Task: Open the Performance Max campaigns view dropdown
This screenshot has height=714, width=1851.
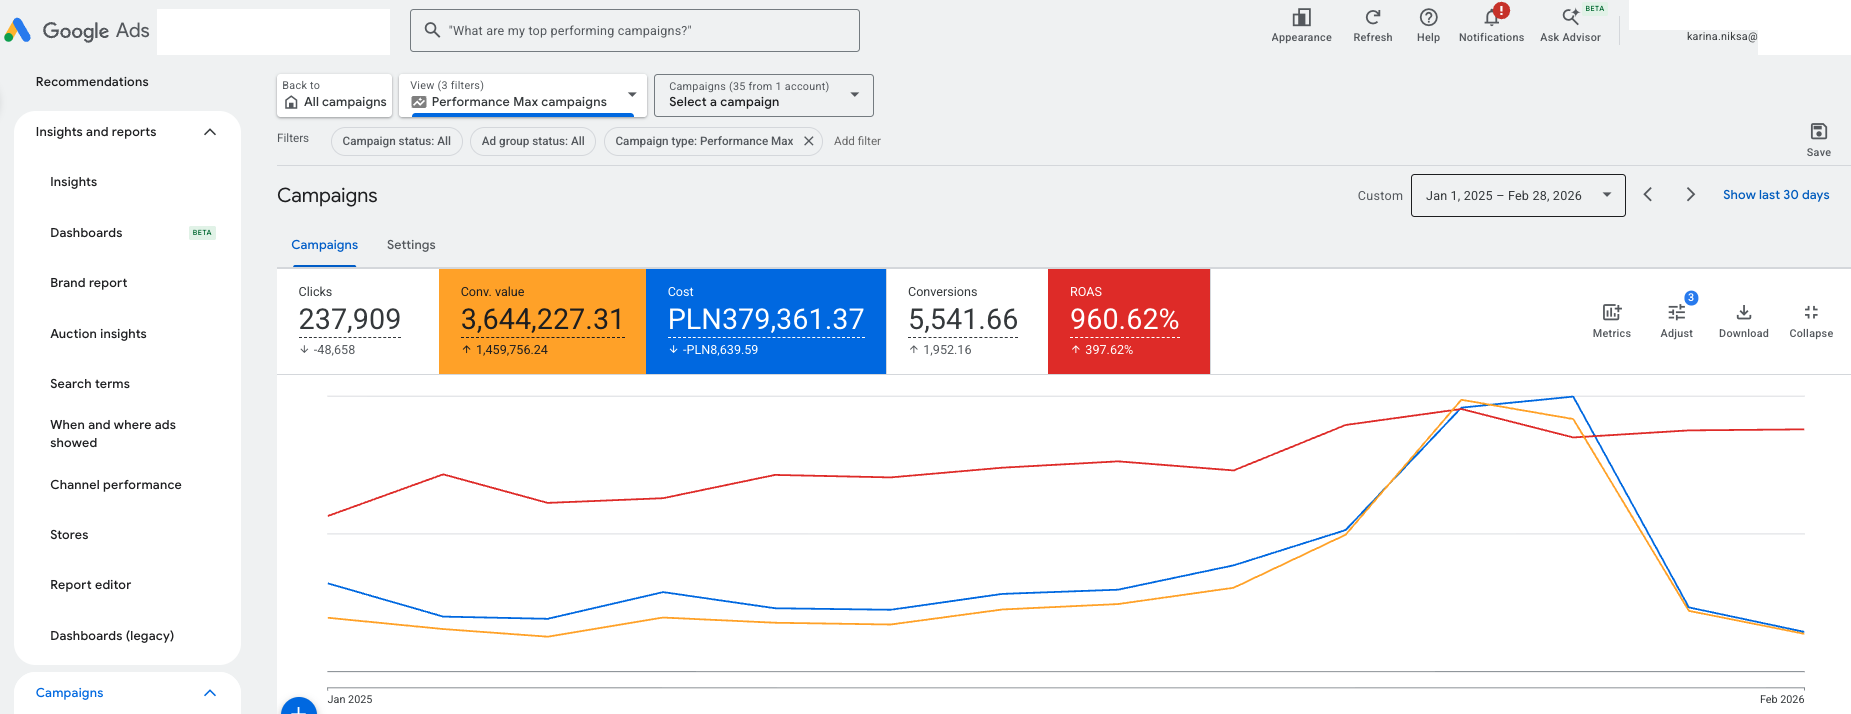Action: click(x=522, y=95)
